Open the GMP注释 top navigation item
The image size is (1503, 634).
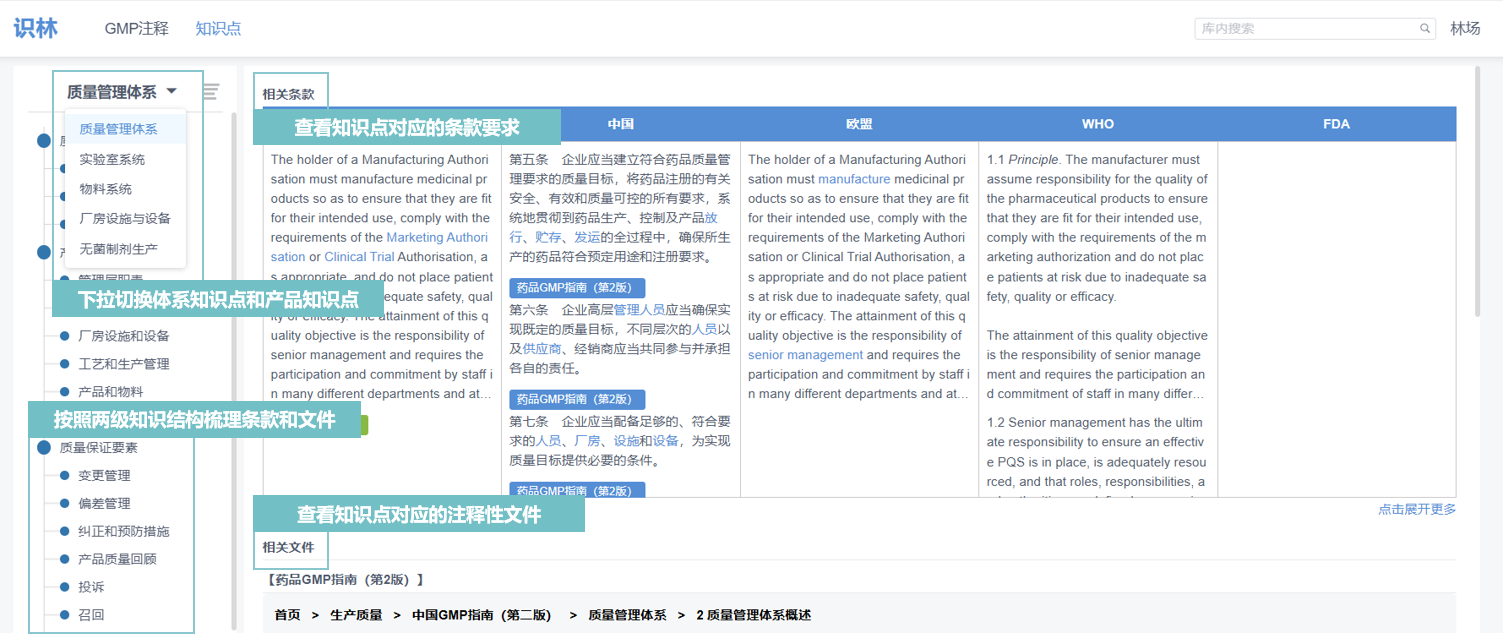click(x=136, y=29)
